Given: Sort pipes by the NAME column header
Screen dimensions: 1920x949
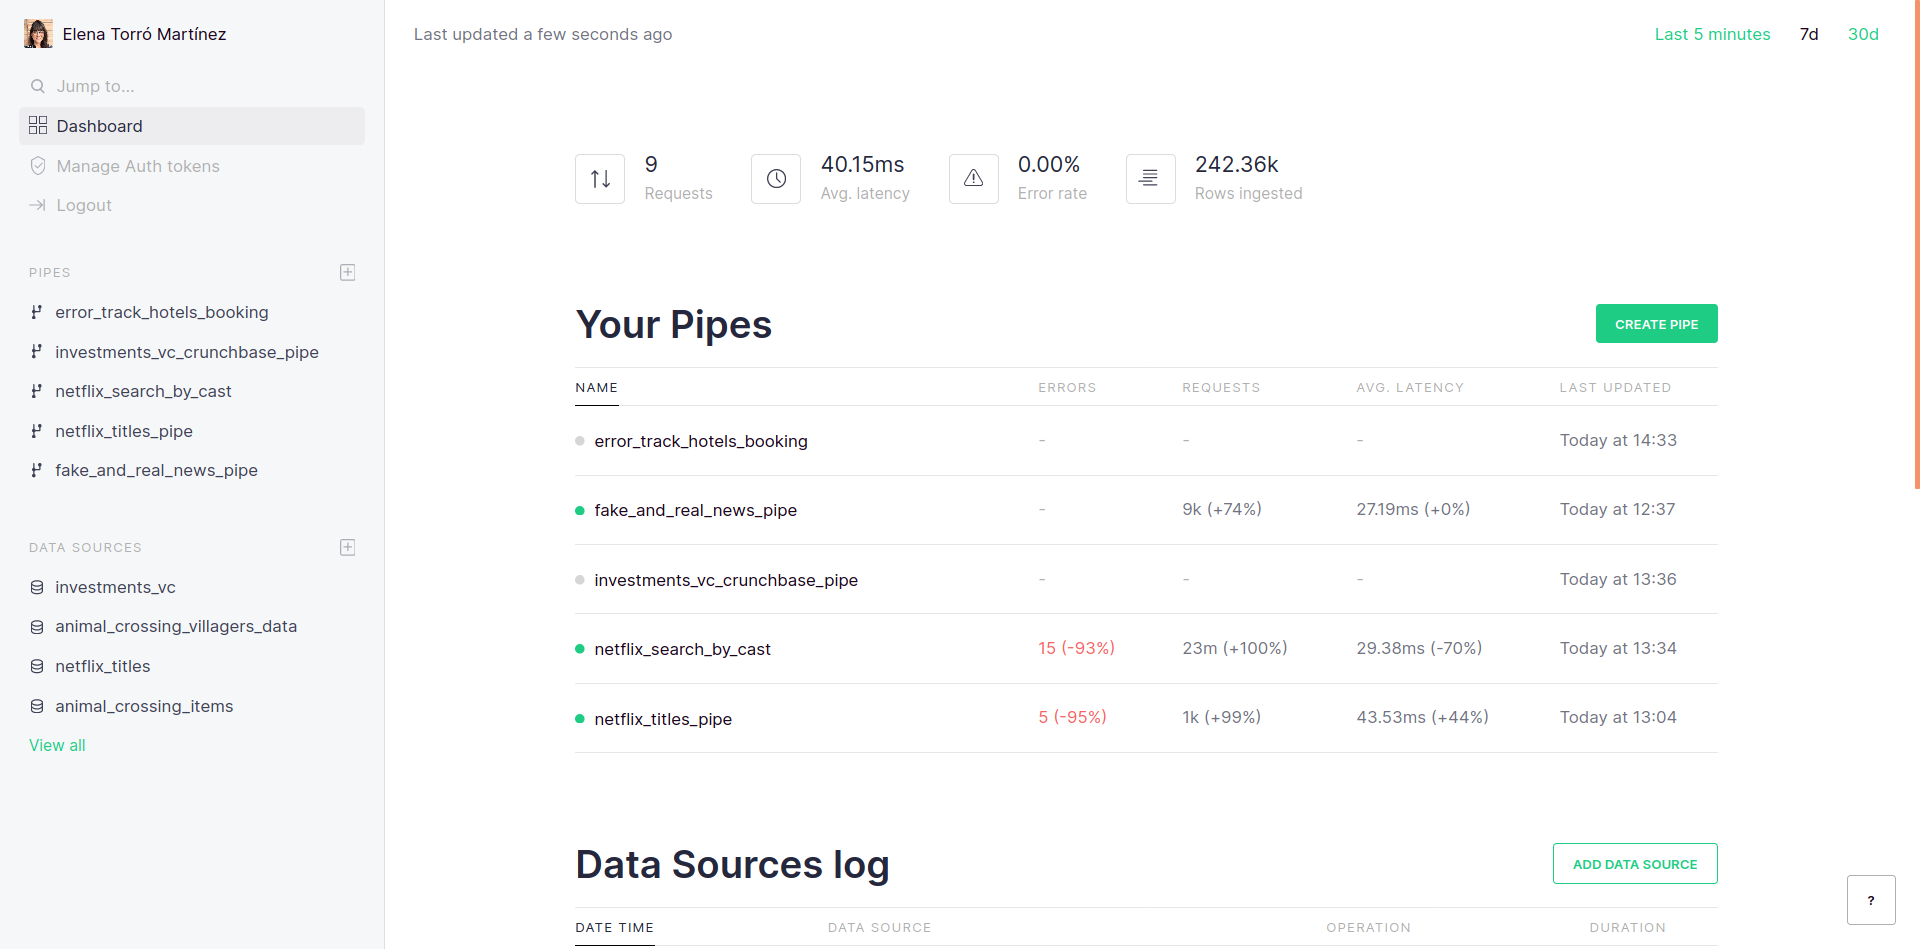Looking at the screenshot, I should point(596,388).
